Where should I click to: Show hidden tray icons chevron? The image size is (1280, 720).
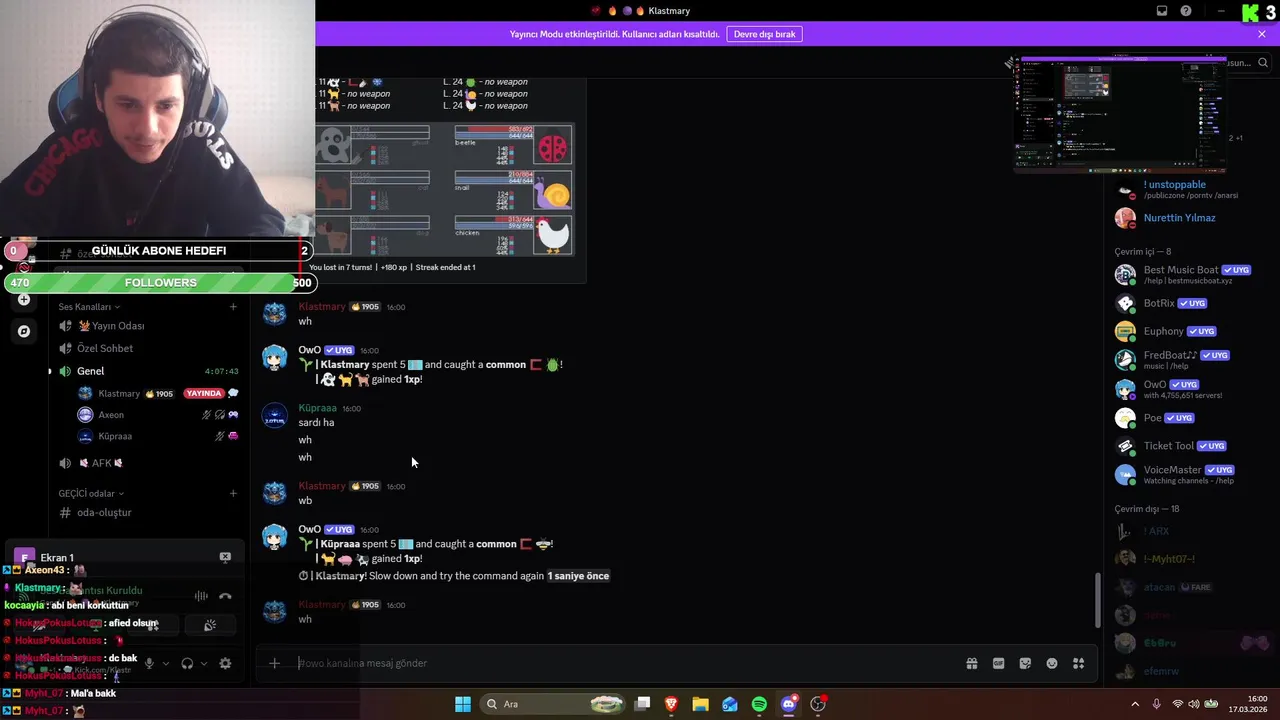coord(1135,704)
